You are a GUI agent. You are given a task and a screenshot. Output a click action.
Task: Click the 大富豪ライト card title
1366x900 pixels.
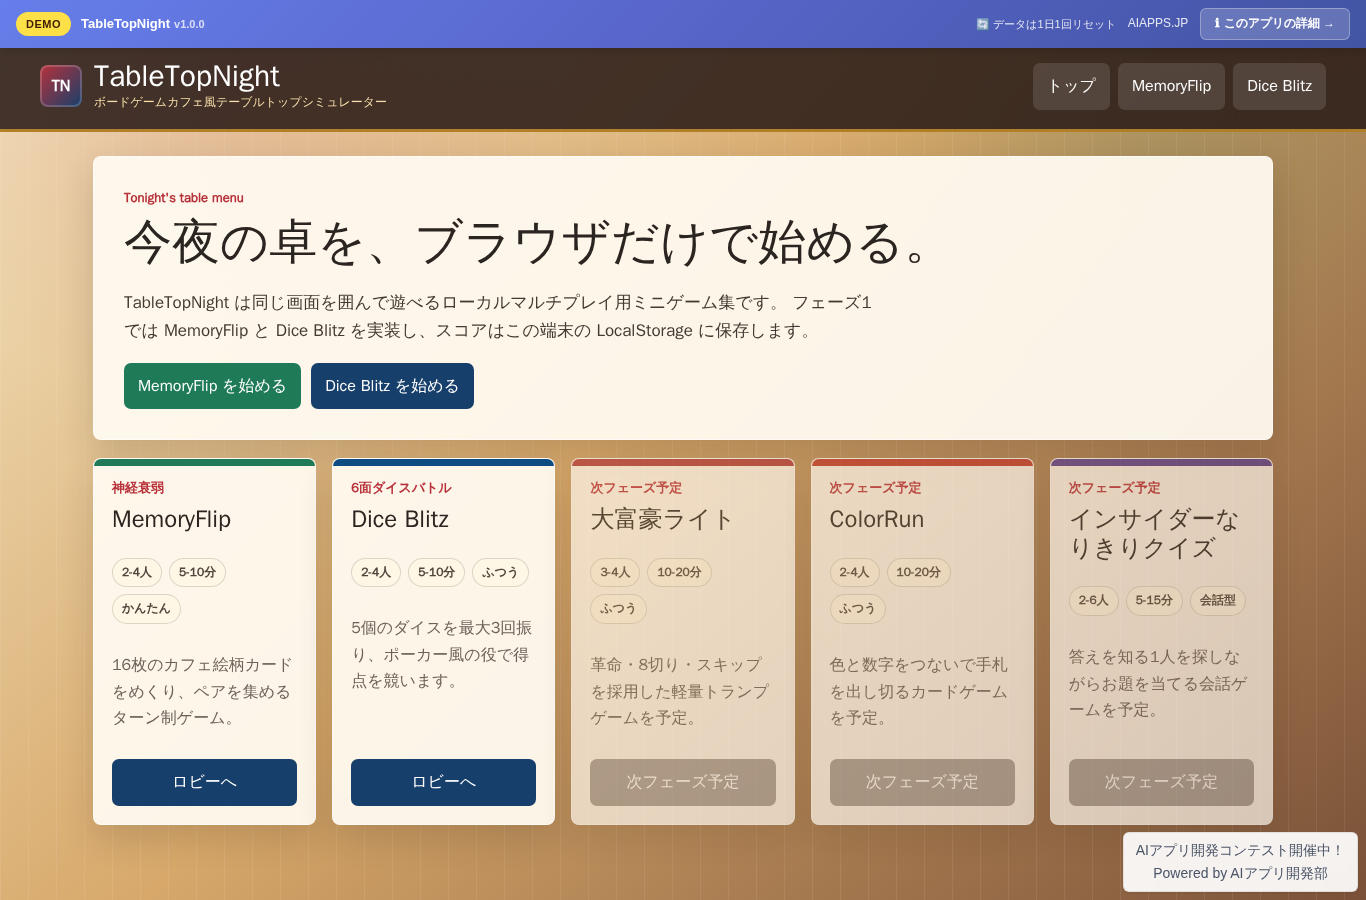coord(662,519)
